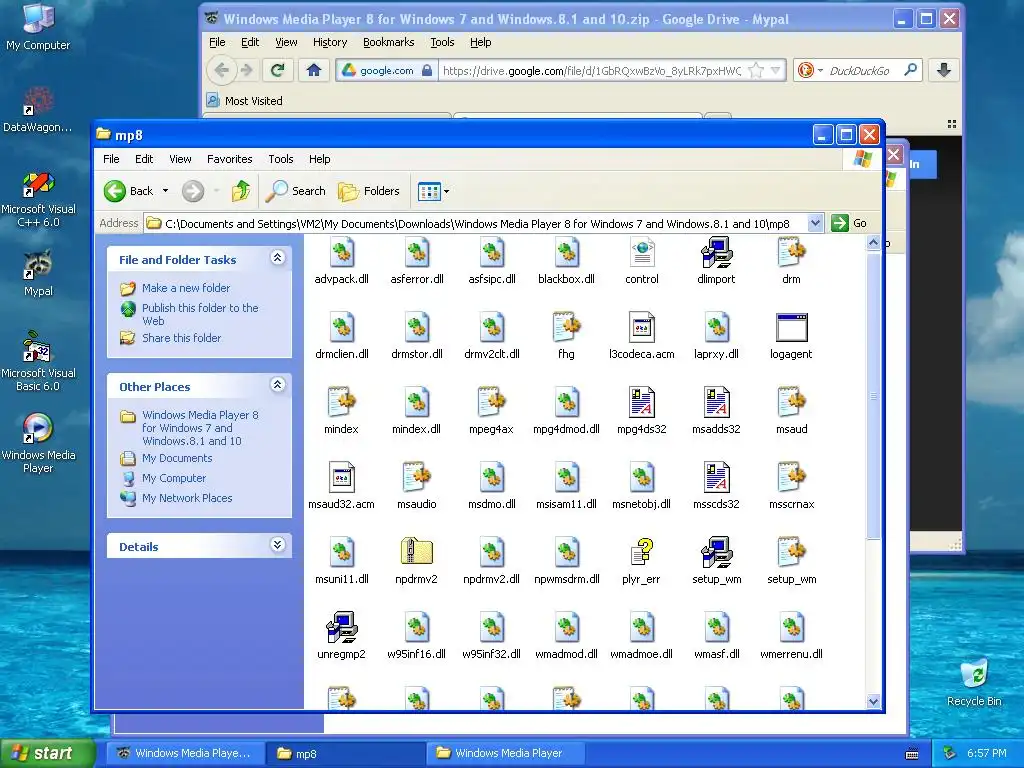Expand the Address bar dropdown
Image resolution: width=1024 pixels, height=768 pixels.
[815, 223]
